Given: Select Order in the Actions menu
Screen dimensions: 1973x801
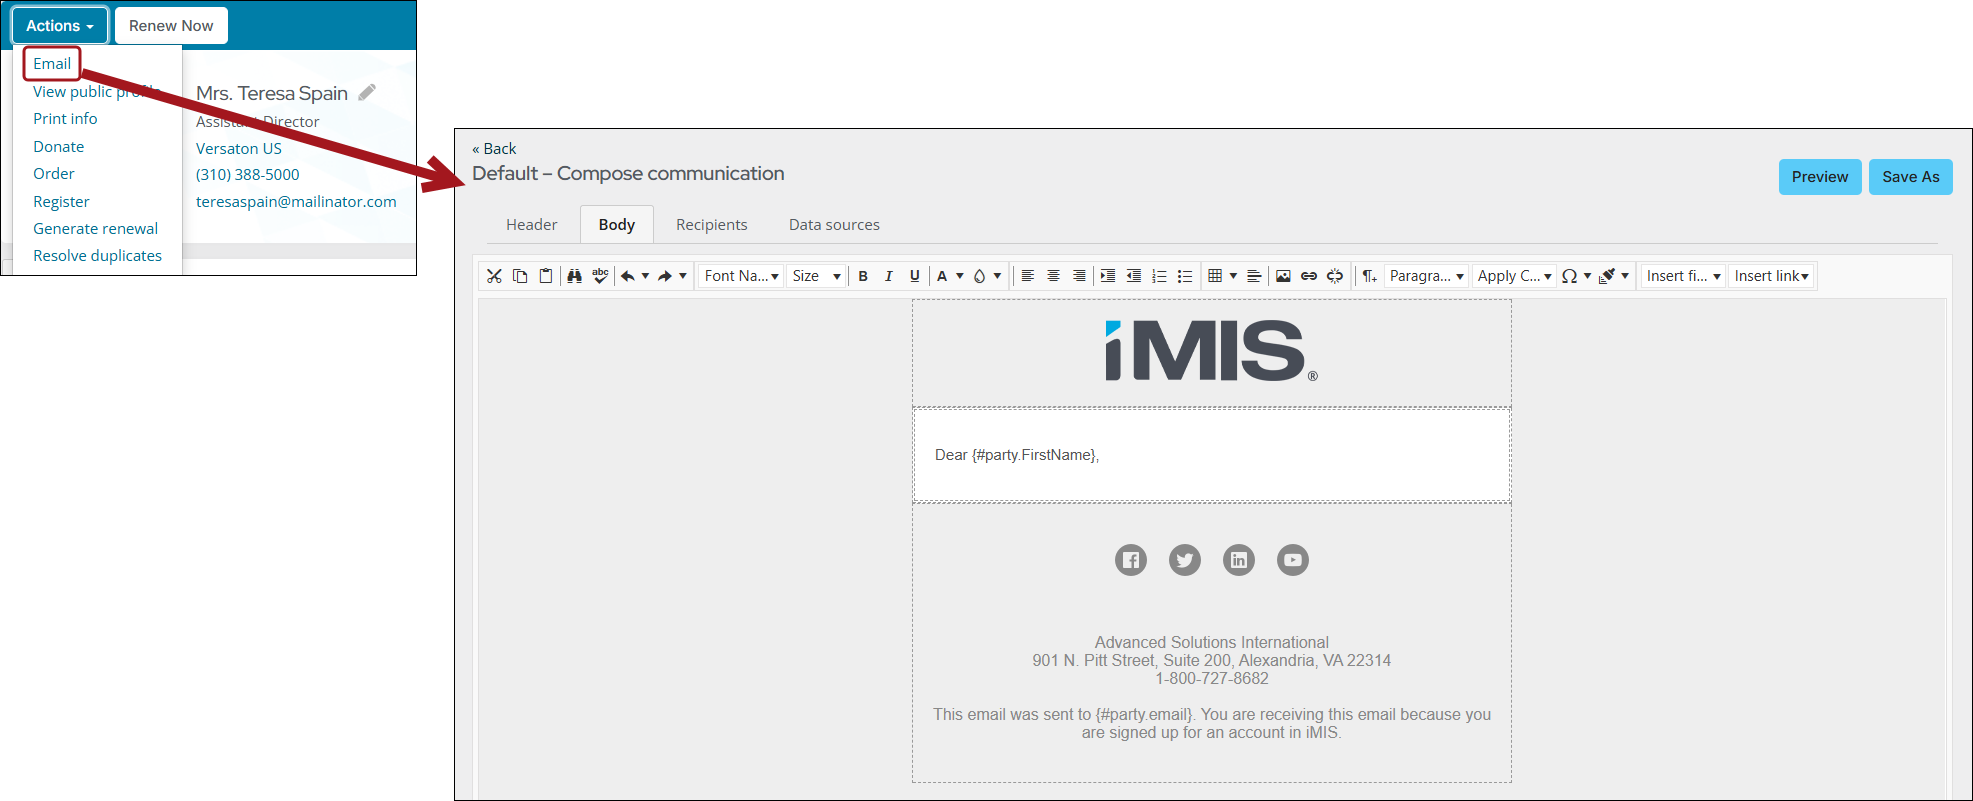Looking at the screenshot, I should (53, 174).
